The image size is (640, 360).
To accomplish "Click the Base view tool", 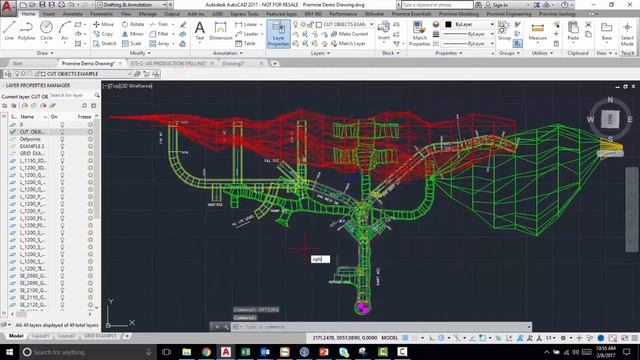I will tap(607, 31).
